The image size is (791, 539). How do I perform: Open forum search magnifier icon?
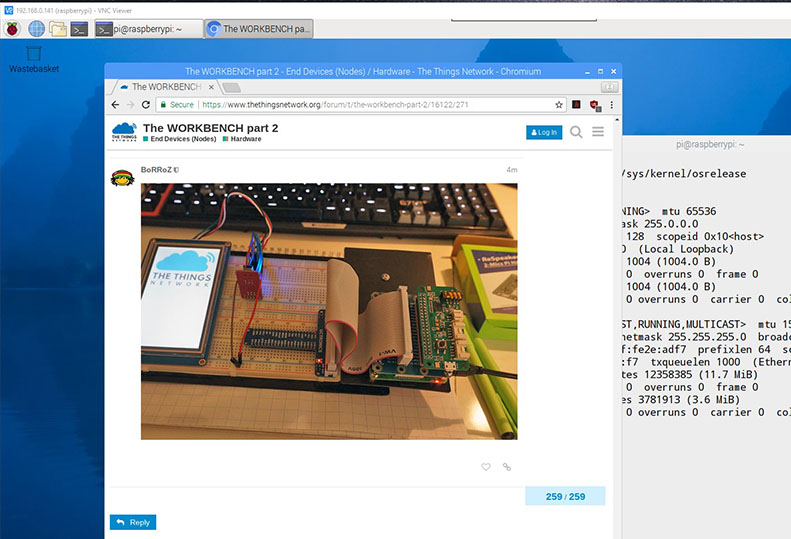pos(576,132)
